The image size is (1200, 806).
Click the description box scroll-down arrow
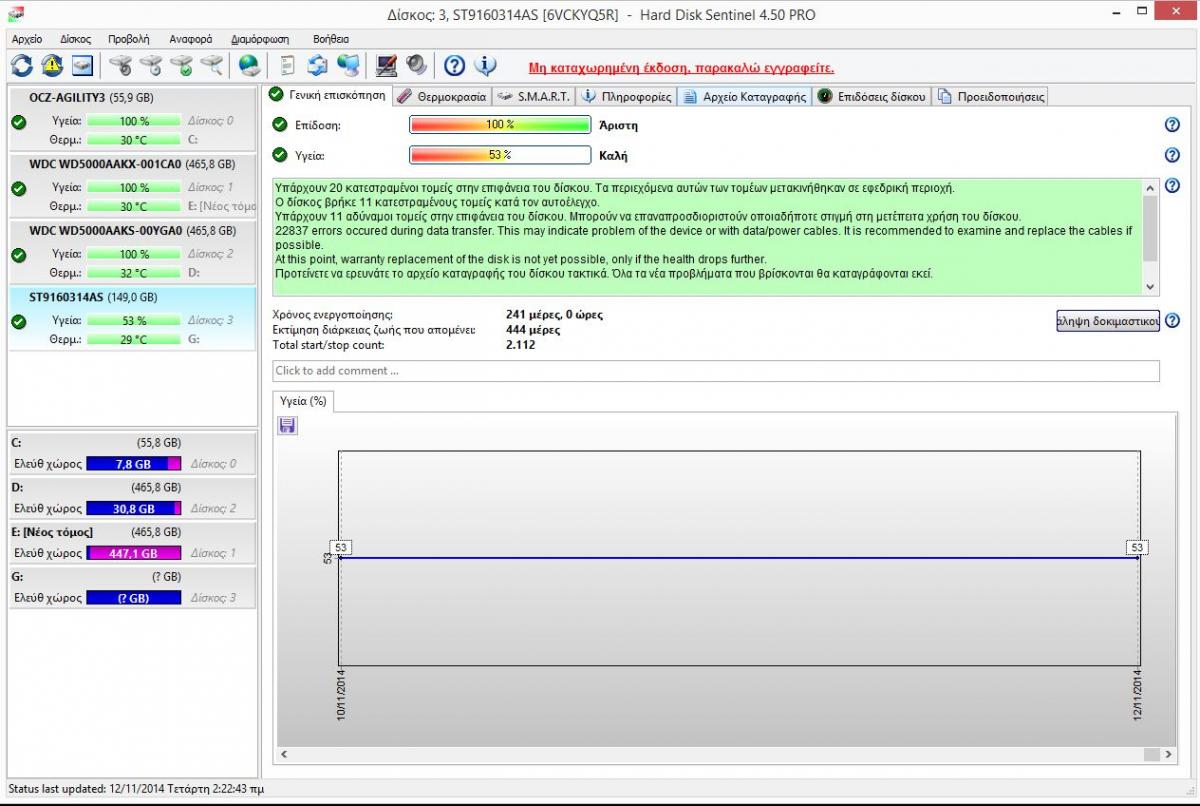(1150, 286)
